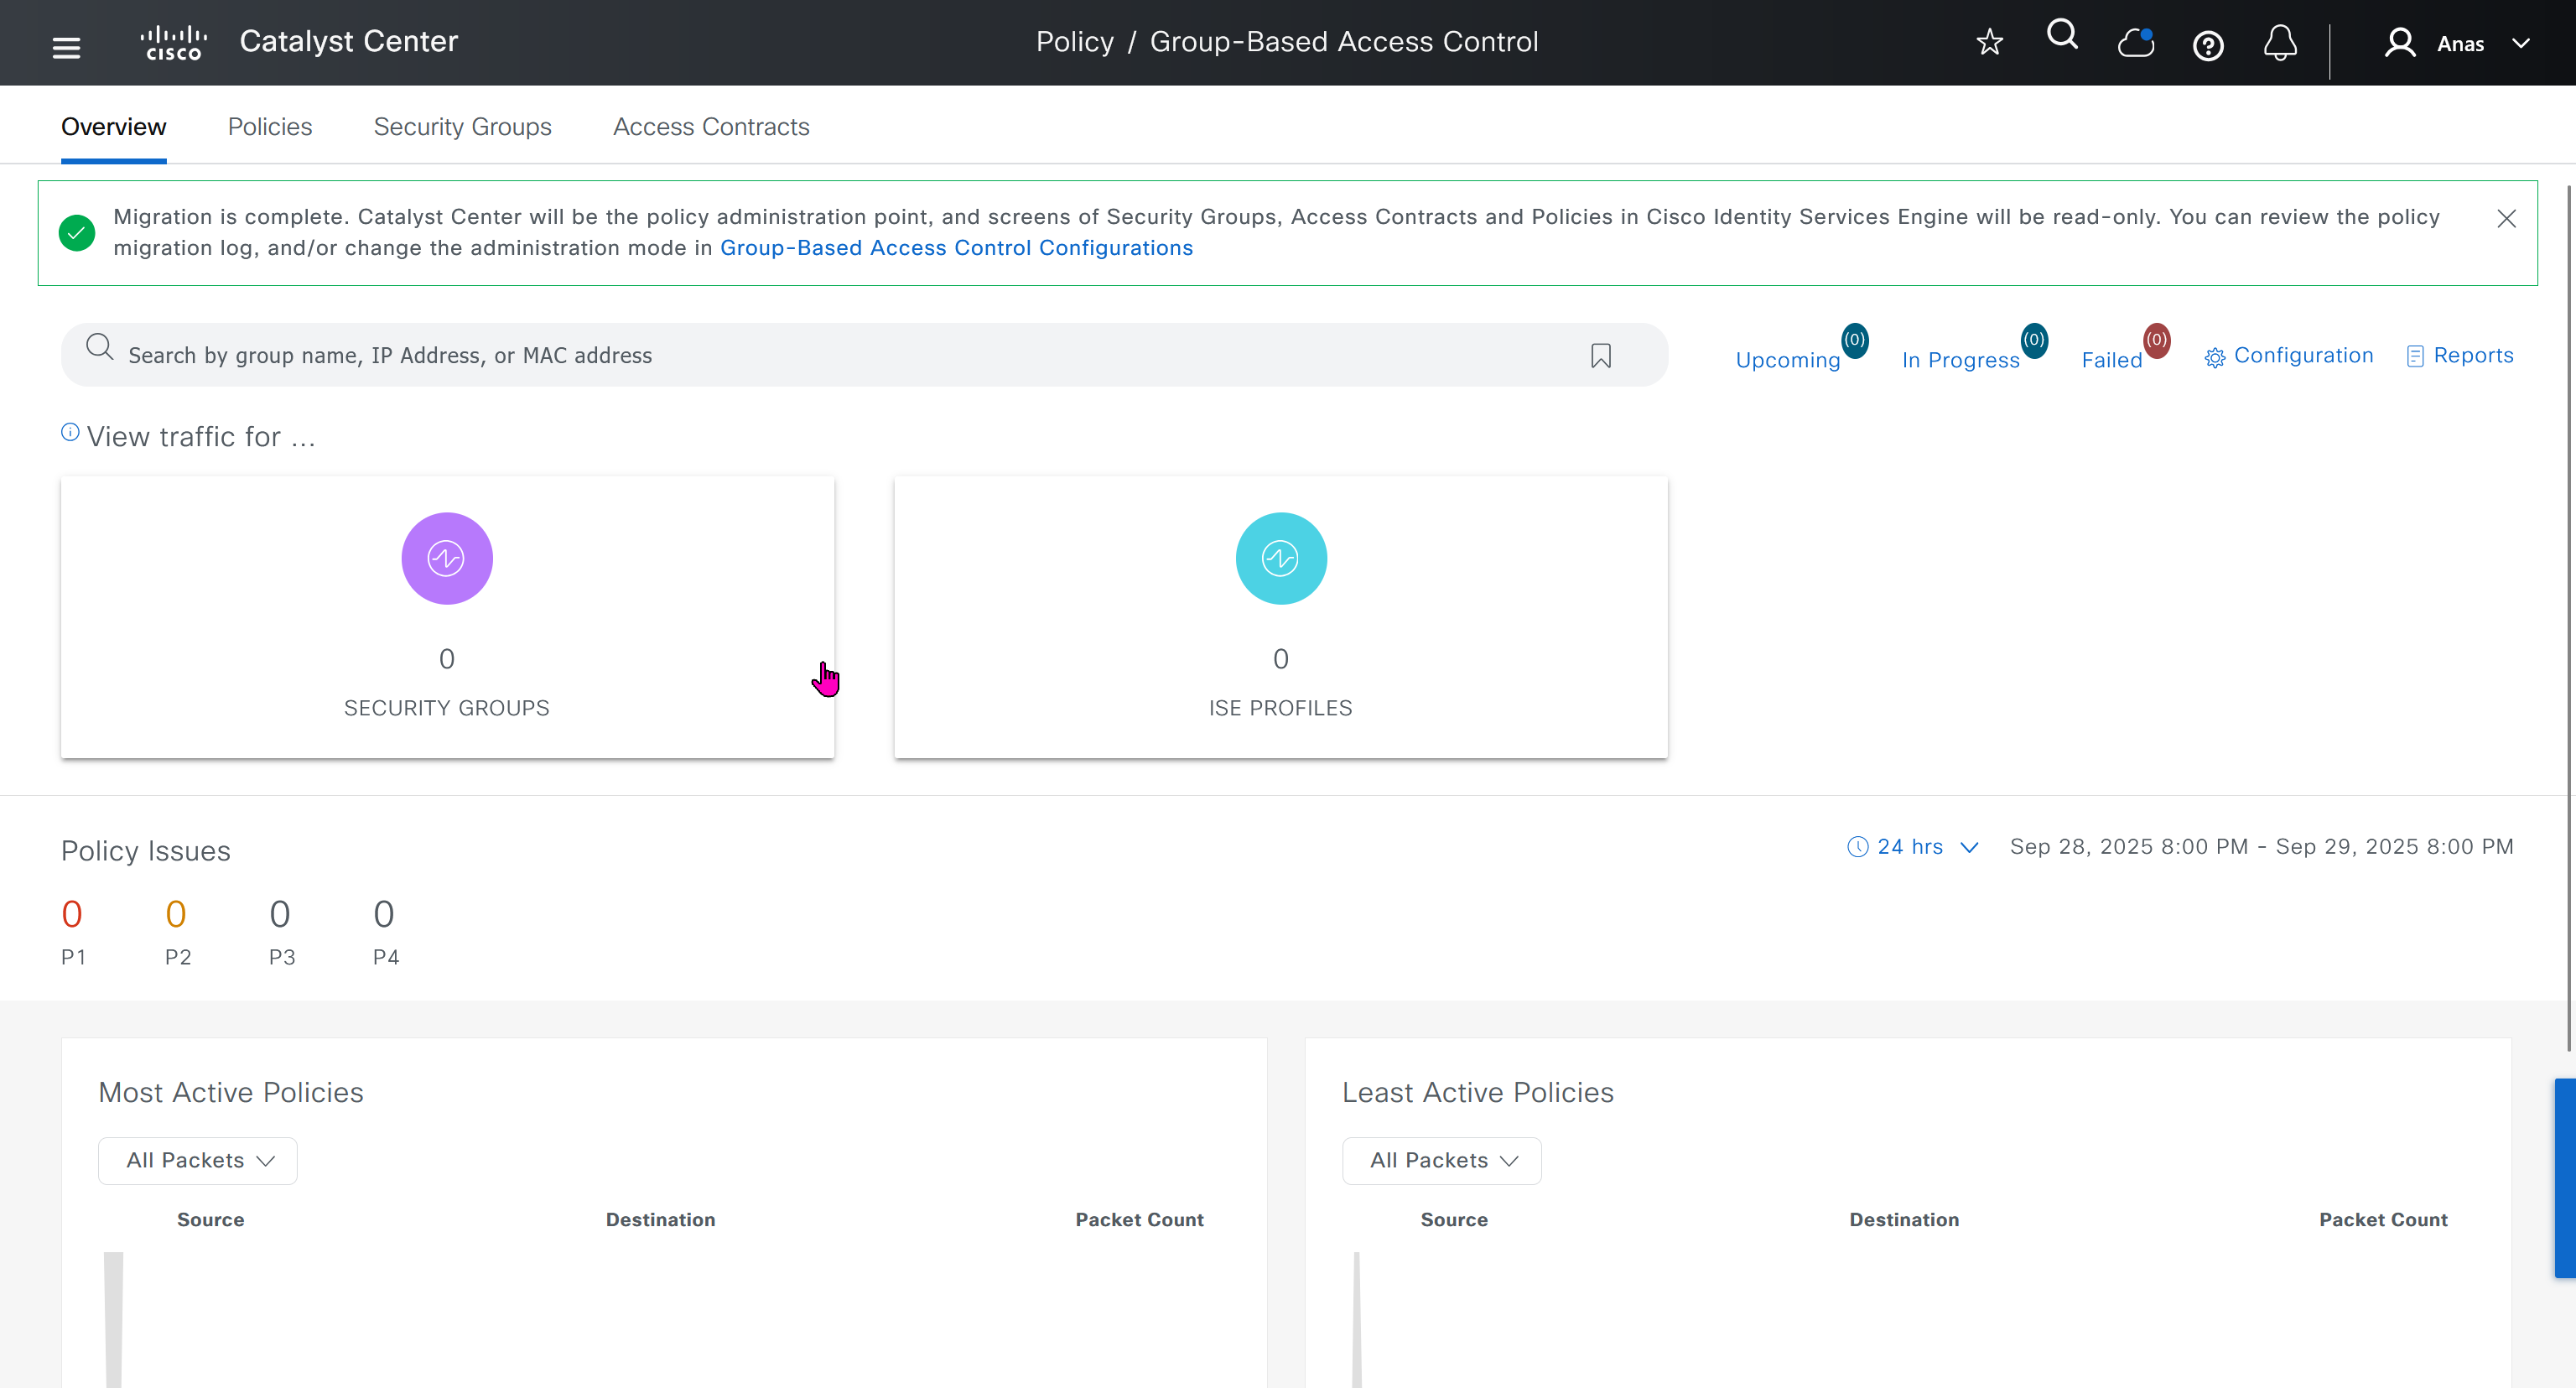2576x1388 pixels.
Task: Open notifications bell icon
Action: 2280,43
